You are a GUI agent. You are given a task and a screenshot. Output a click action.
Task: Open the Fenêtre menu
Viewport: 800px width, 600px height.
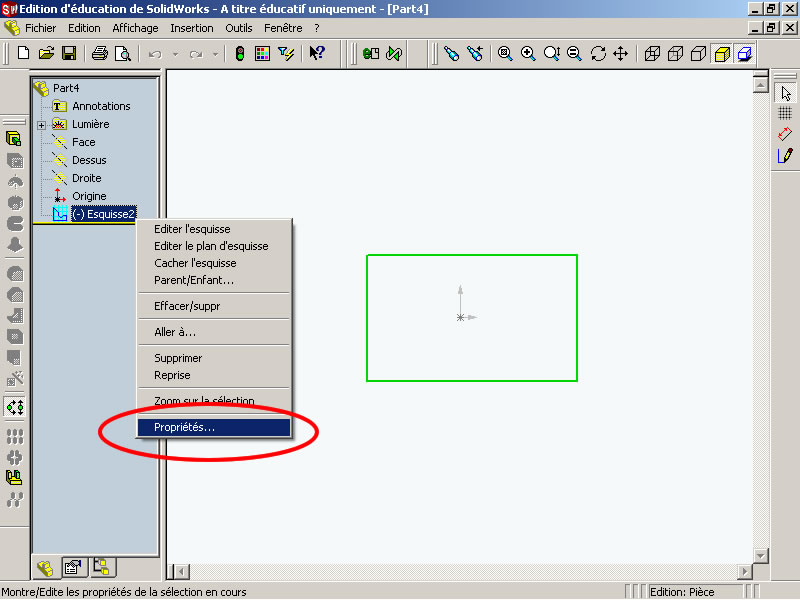click(x=283, y=28)
